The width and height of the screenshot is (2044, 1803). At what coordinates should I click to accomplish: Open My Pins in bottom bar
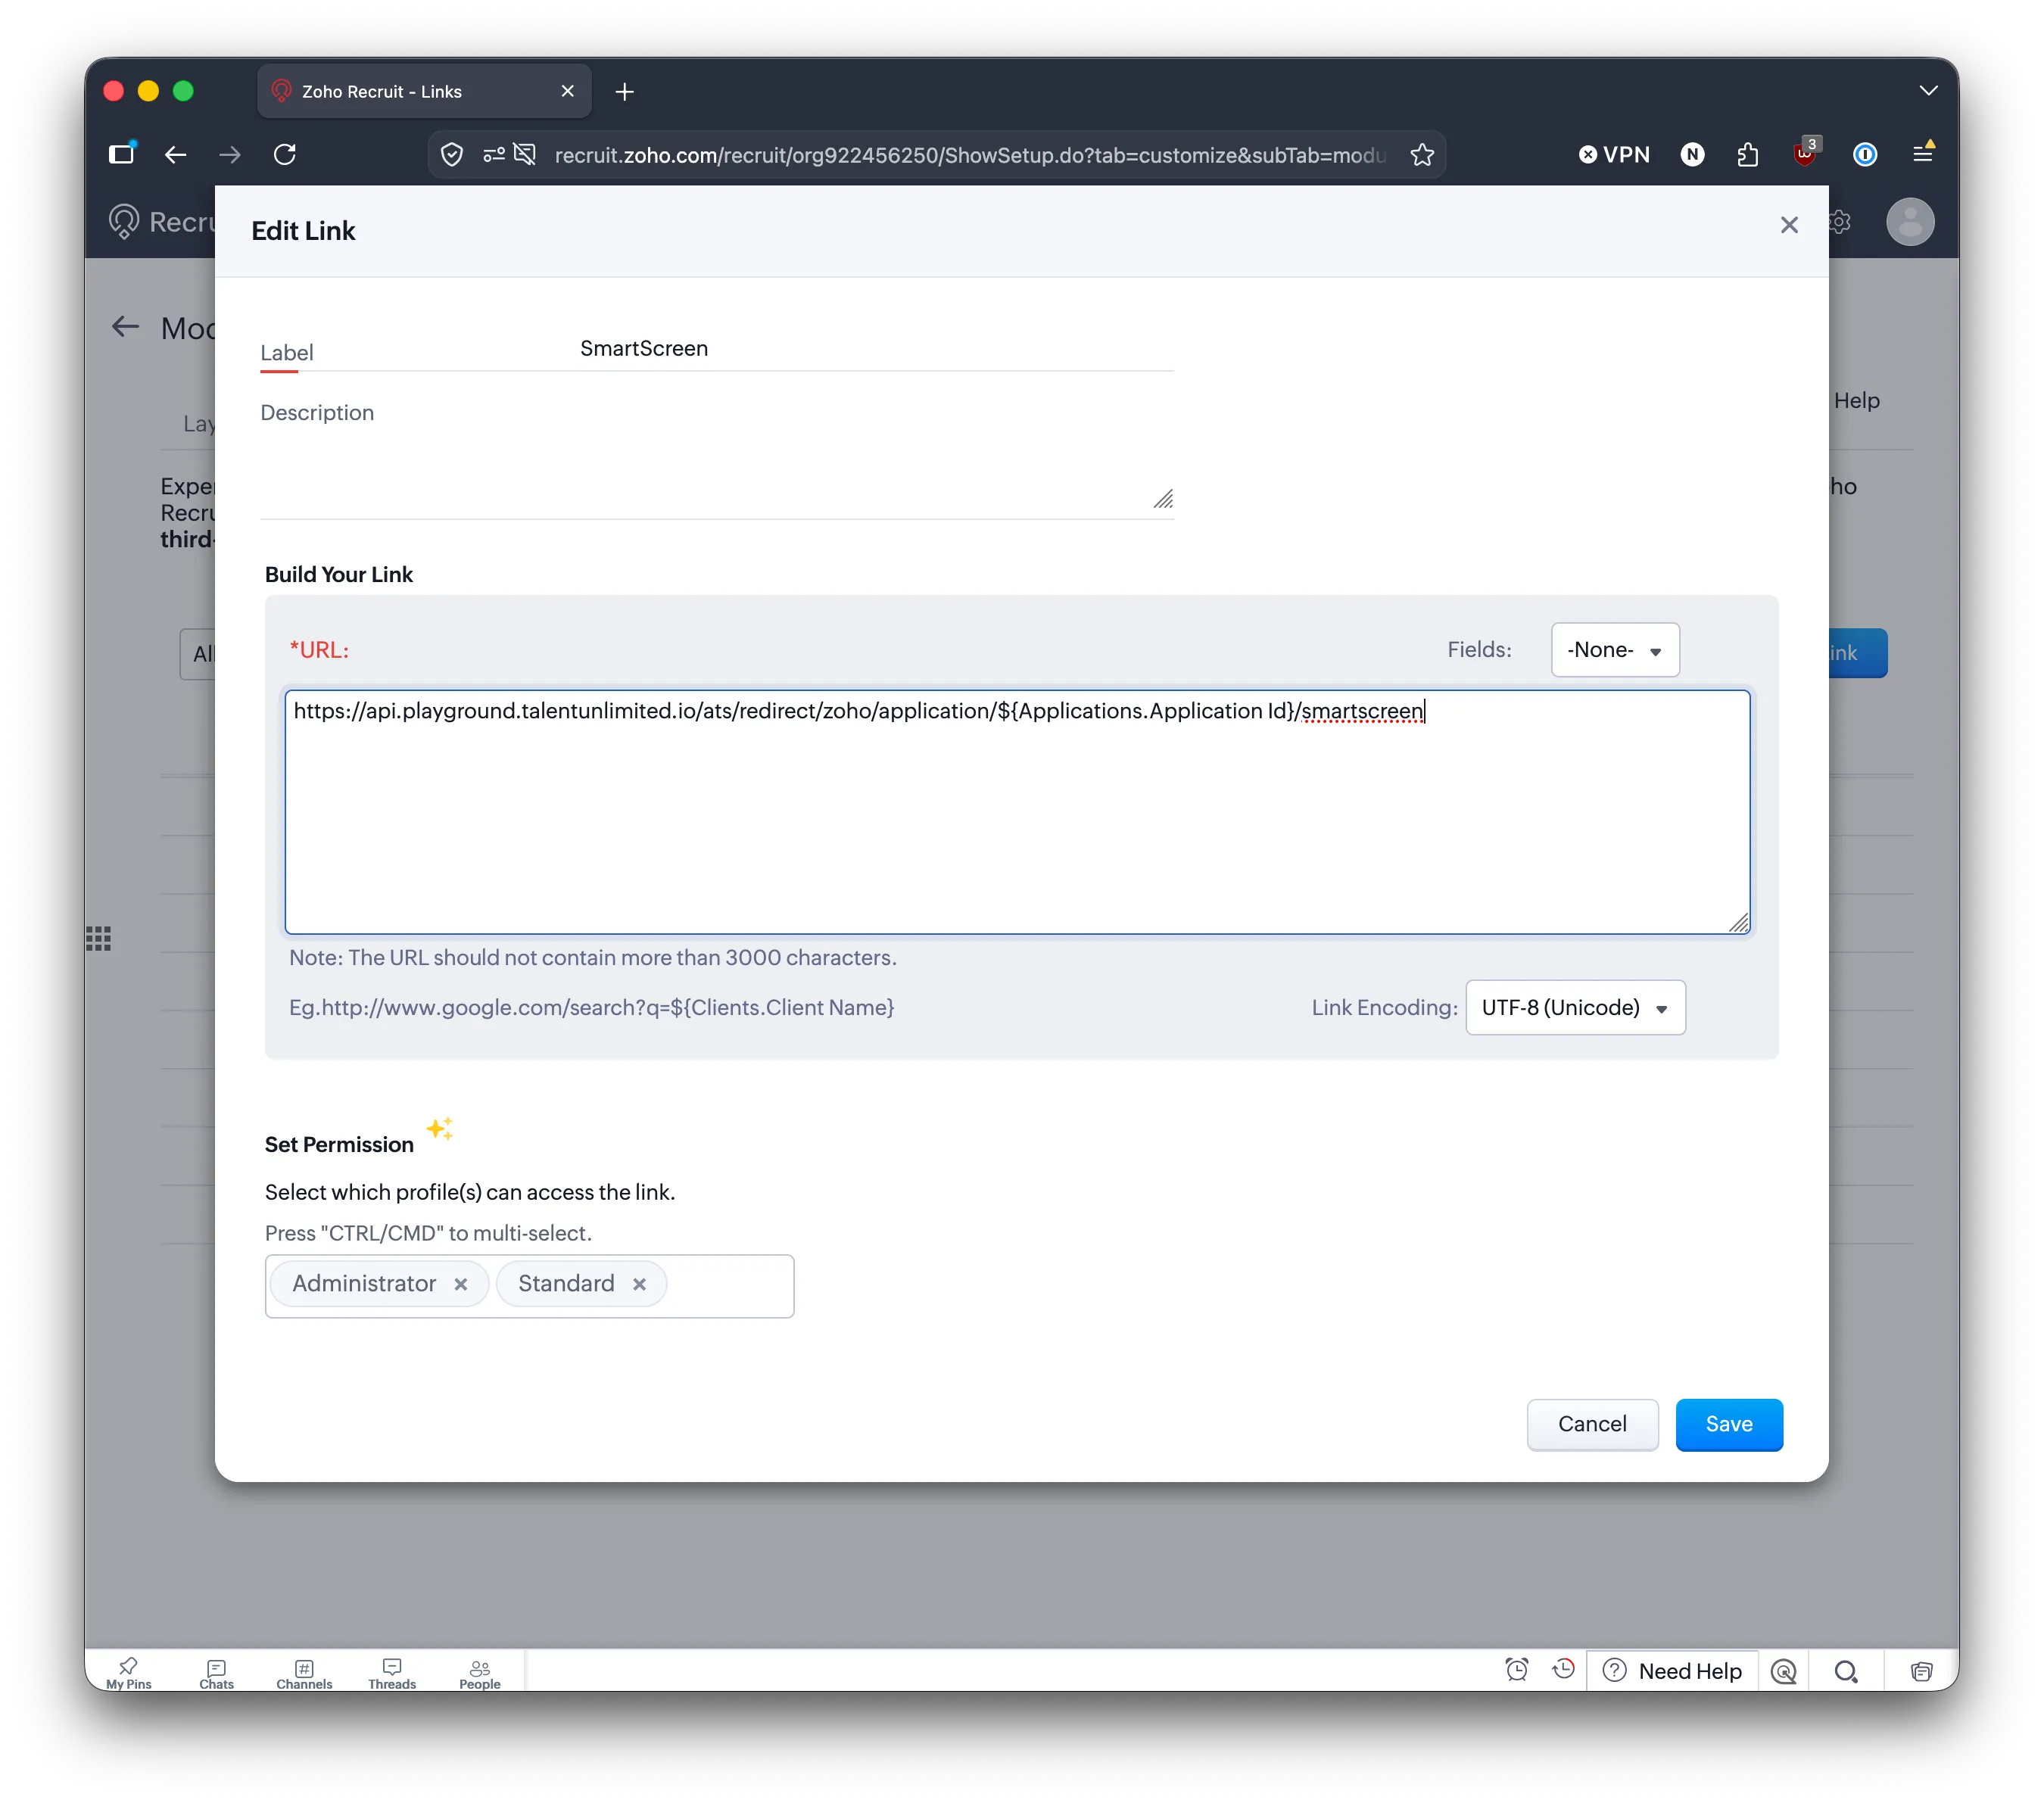tap(129, 1672)
